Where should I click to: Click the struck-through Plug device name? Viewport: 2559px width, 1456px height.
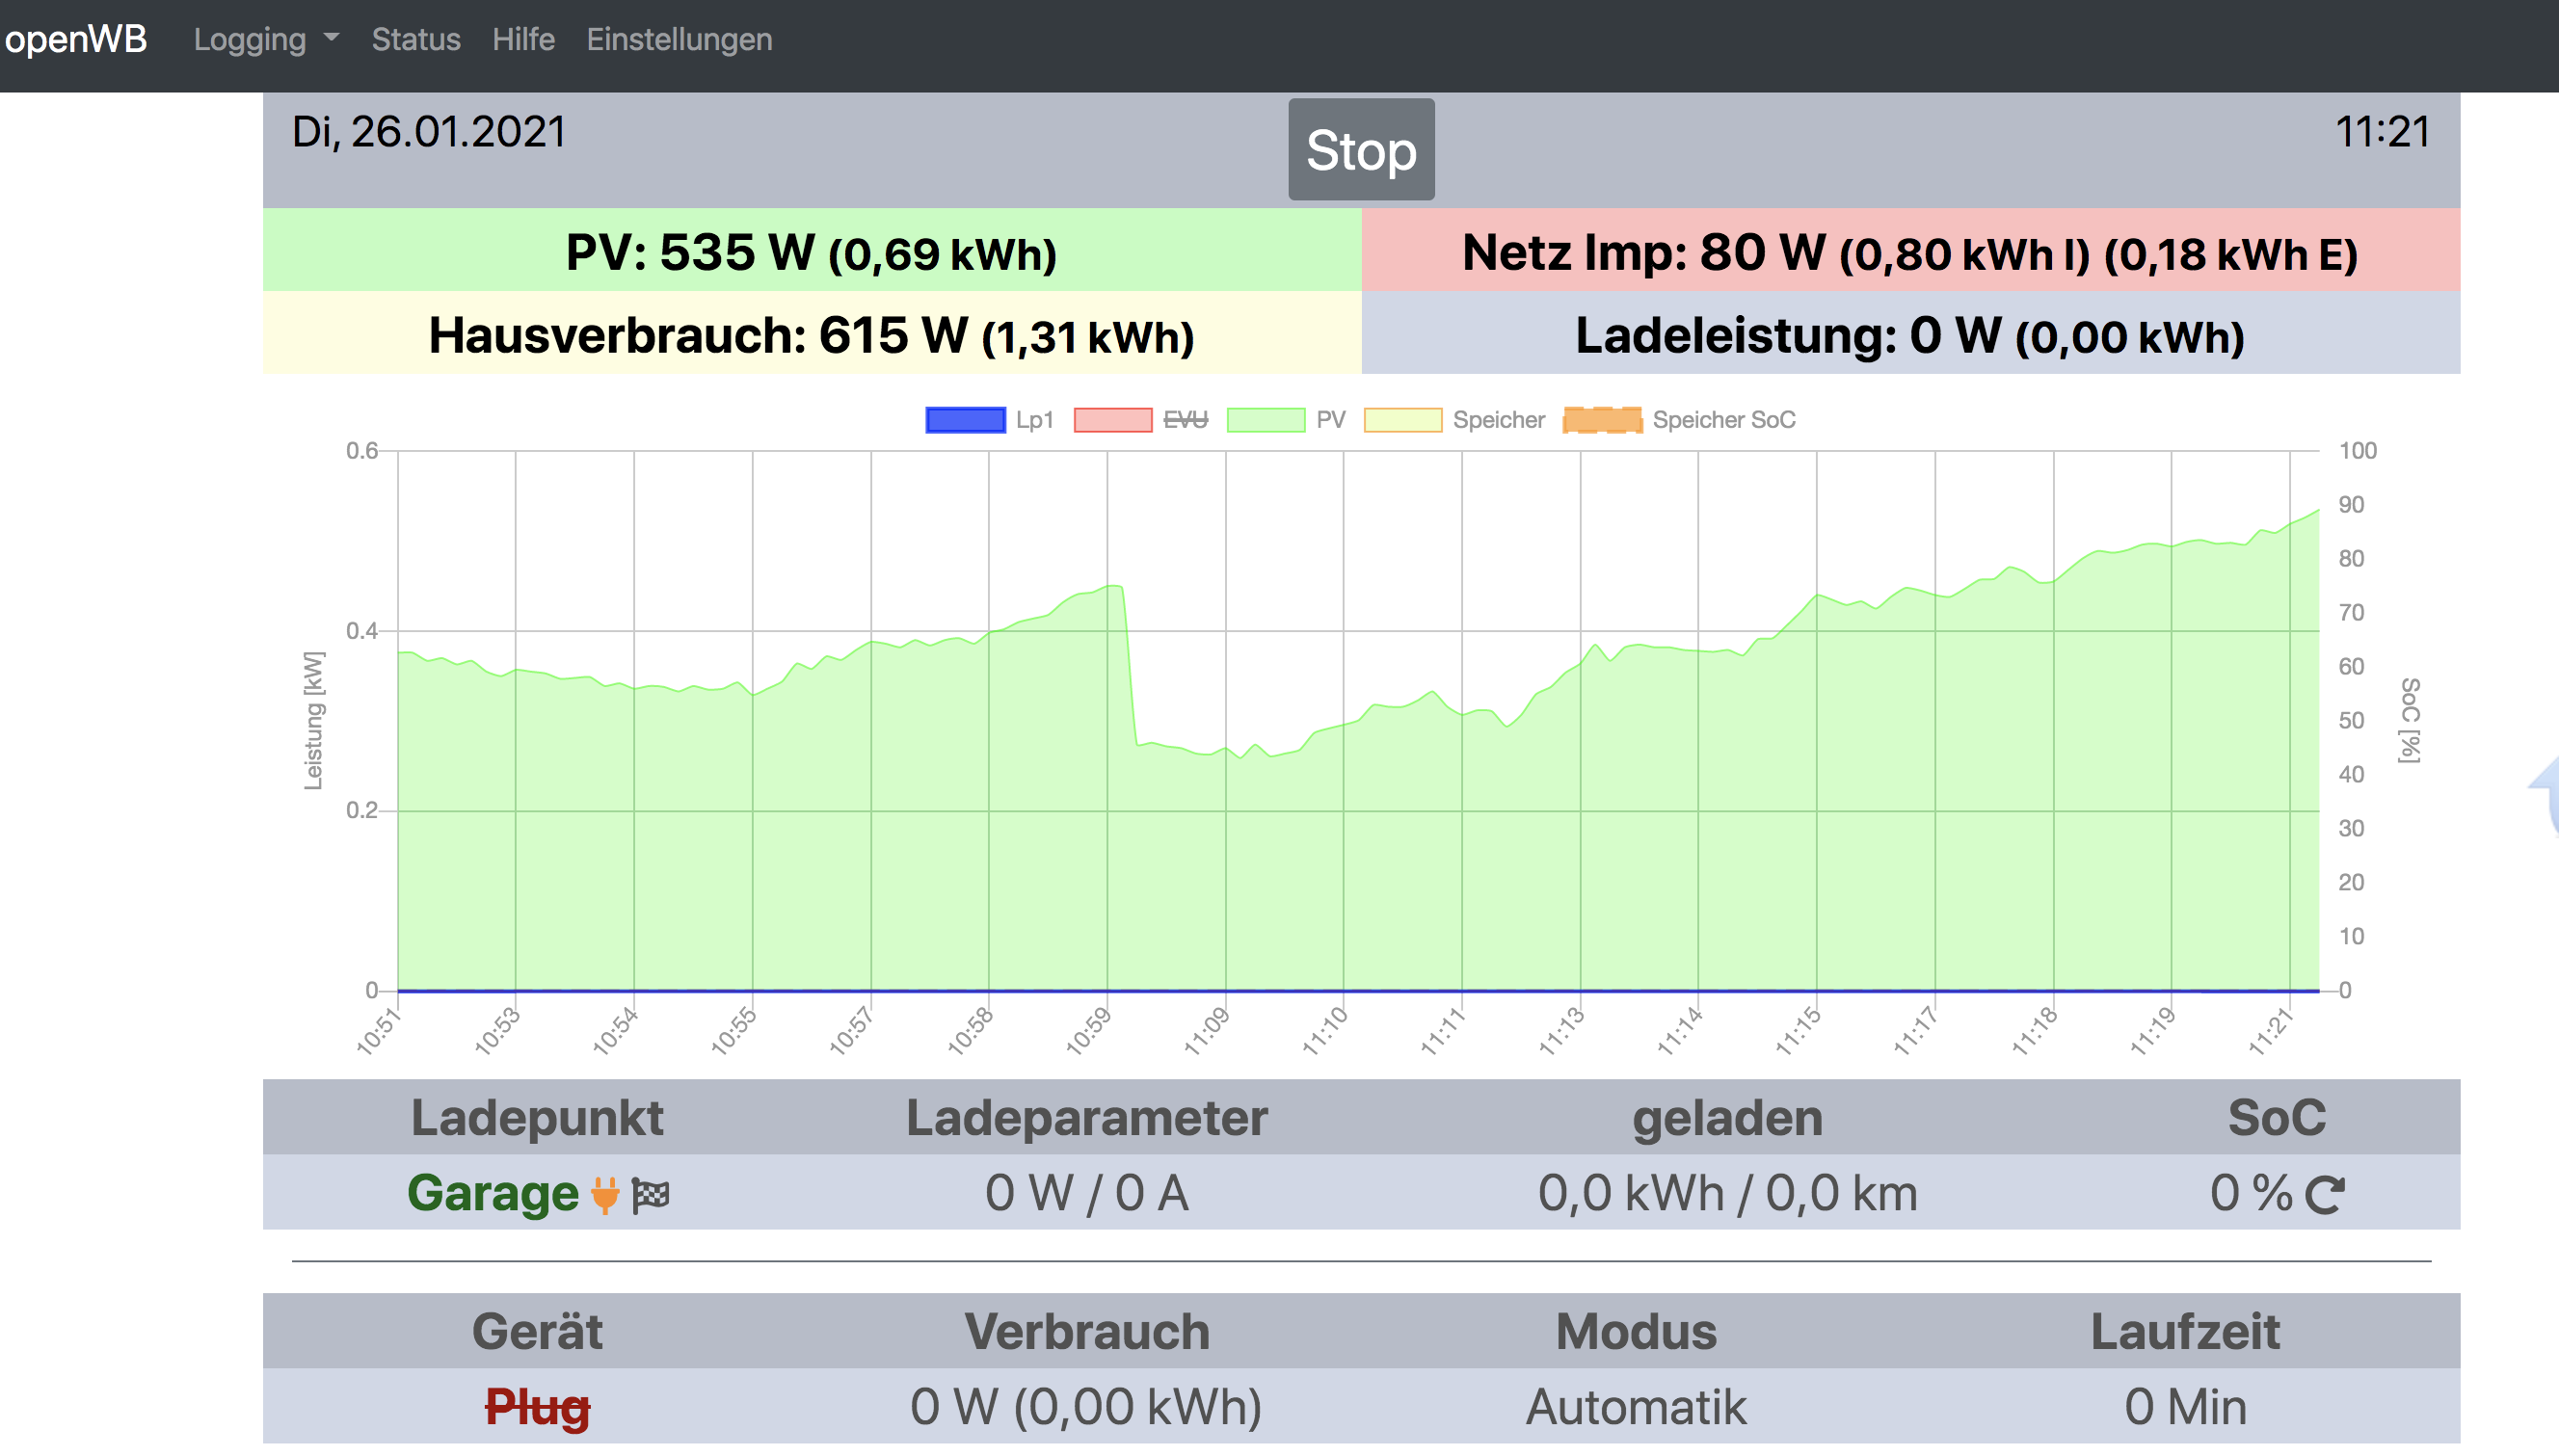click(x=537, y=1407)
